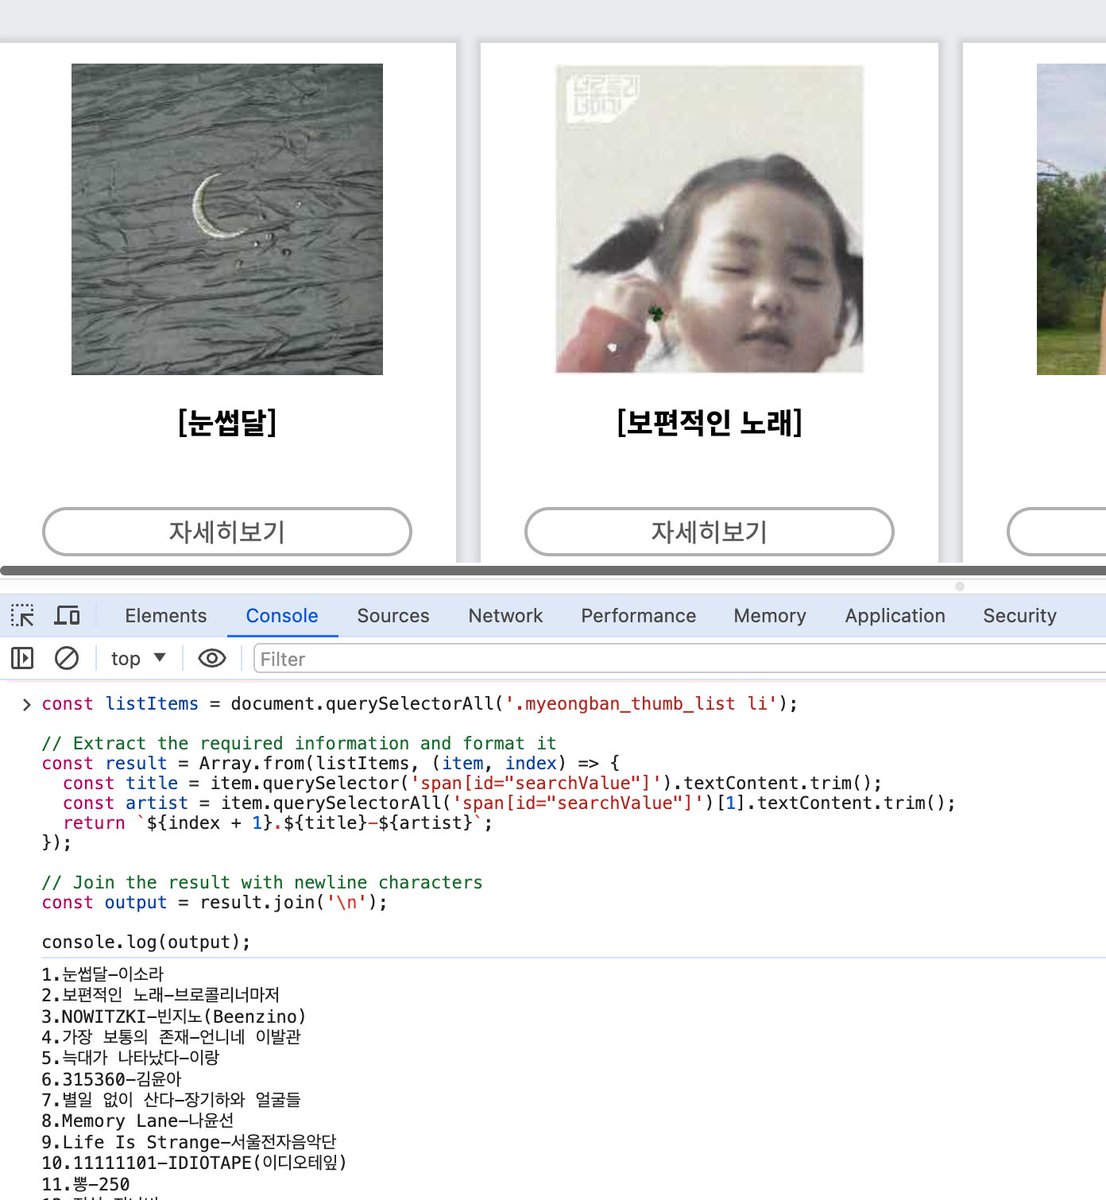Viewport: 1106px width, 1200px height.
Task: Activate the inspect element picker icon
Action: 22,615
